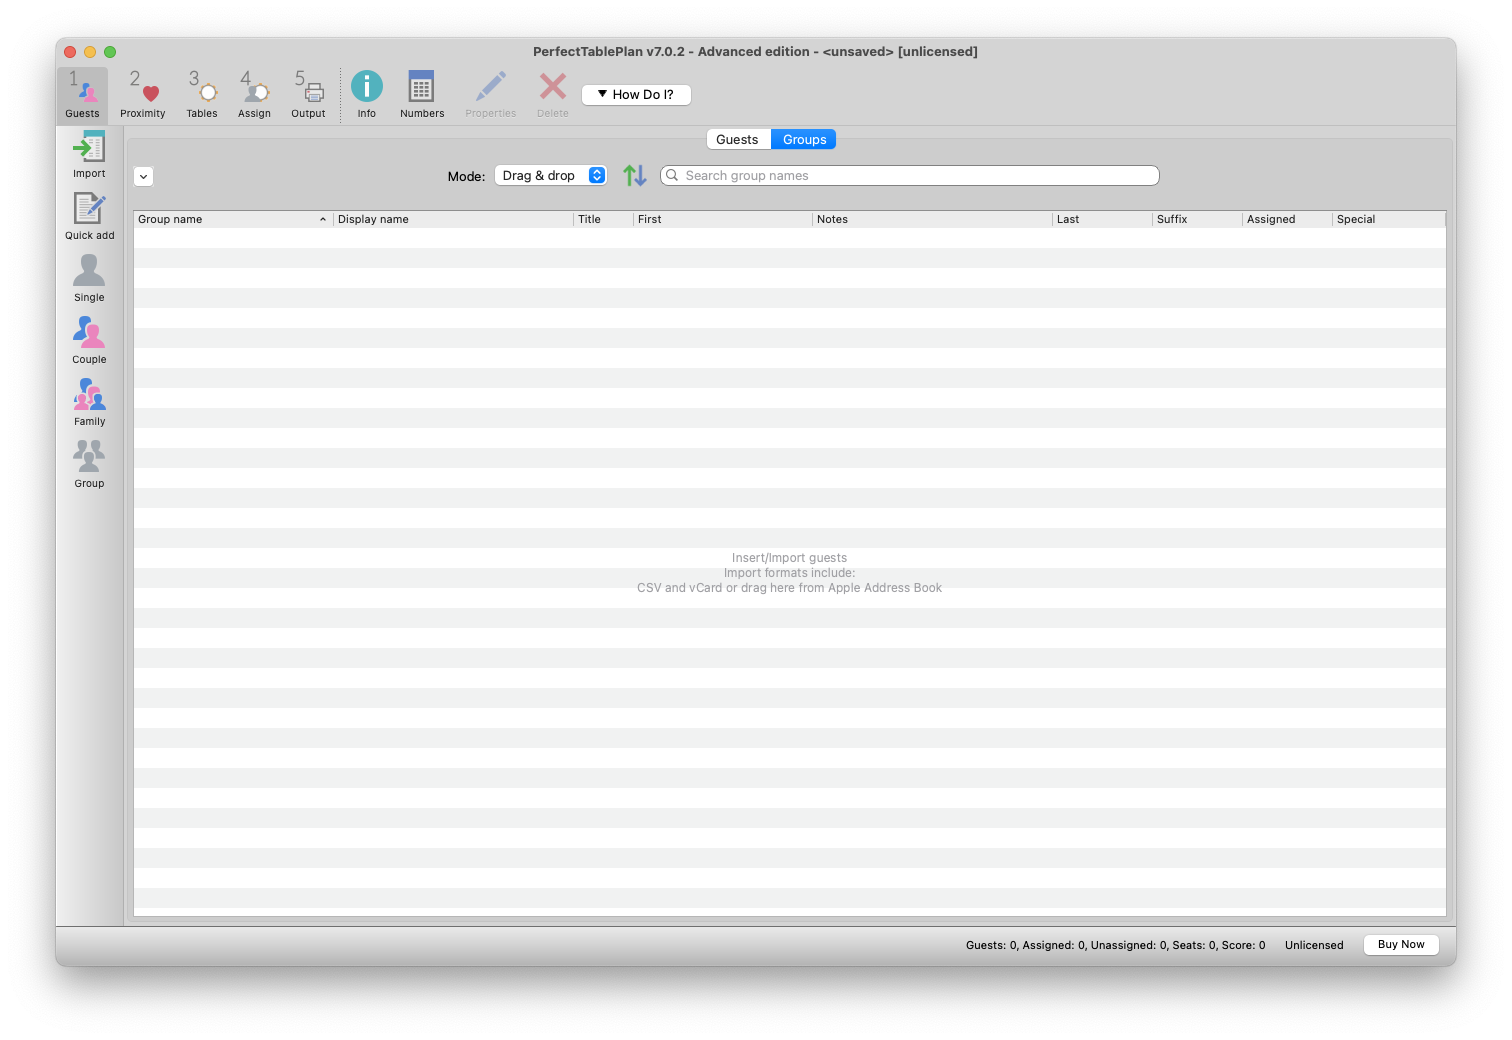
Task: Open the Mode Drag & drop dropdown
Action: pos(551,176)
